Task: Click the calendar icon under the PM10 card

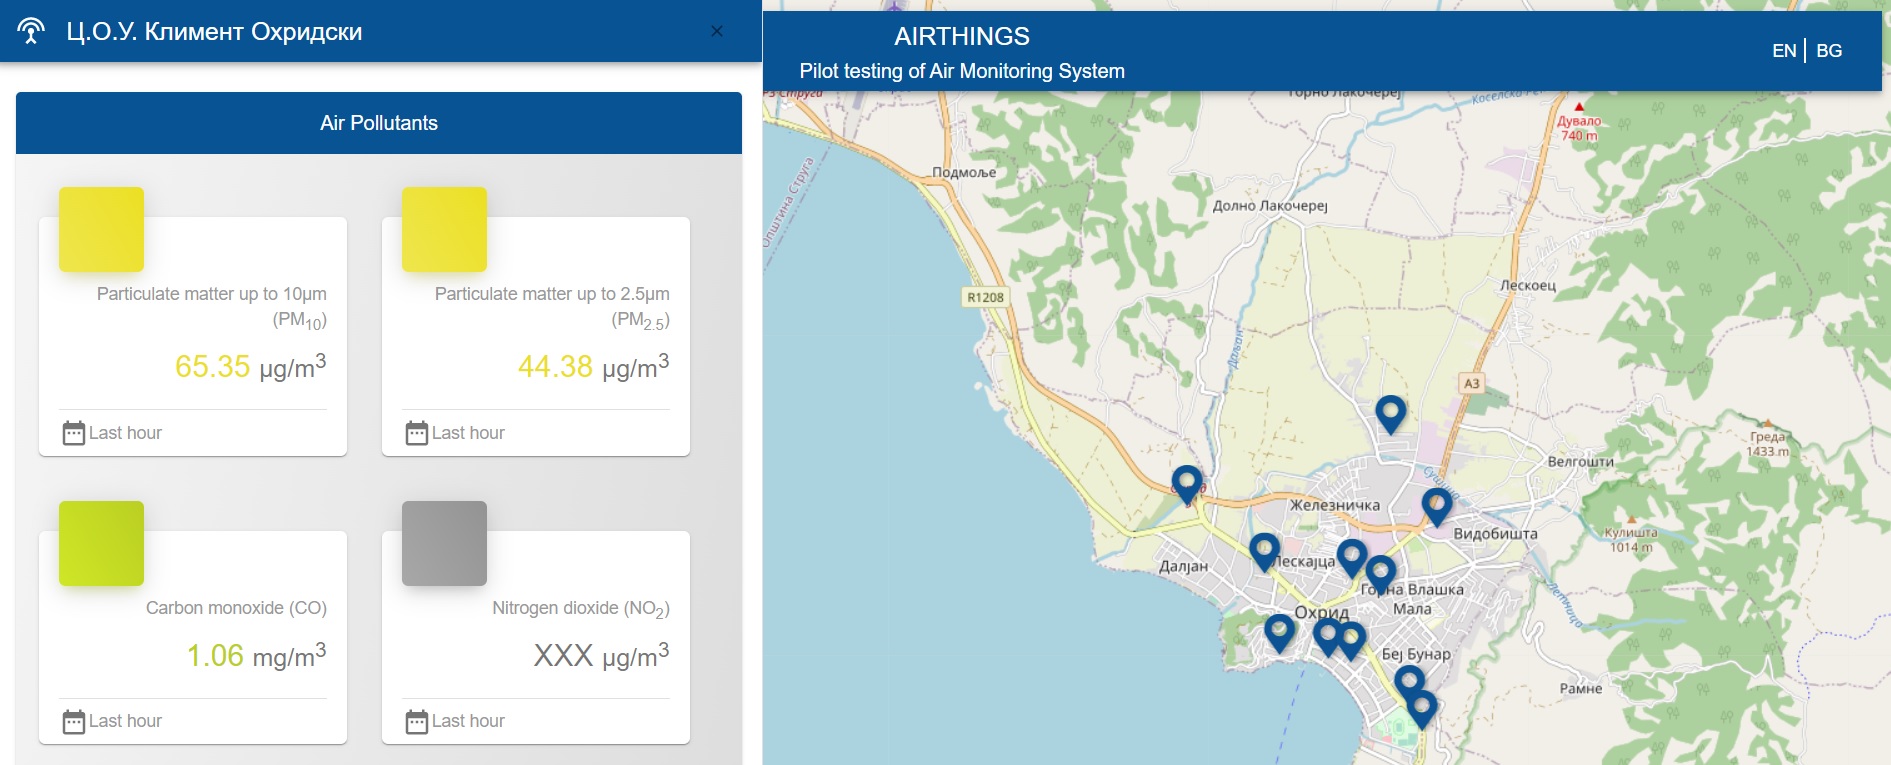Action: tap(74, 433)
